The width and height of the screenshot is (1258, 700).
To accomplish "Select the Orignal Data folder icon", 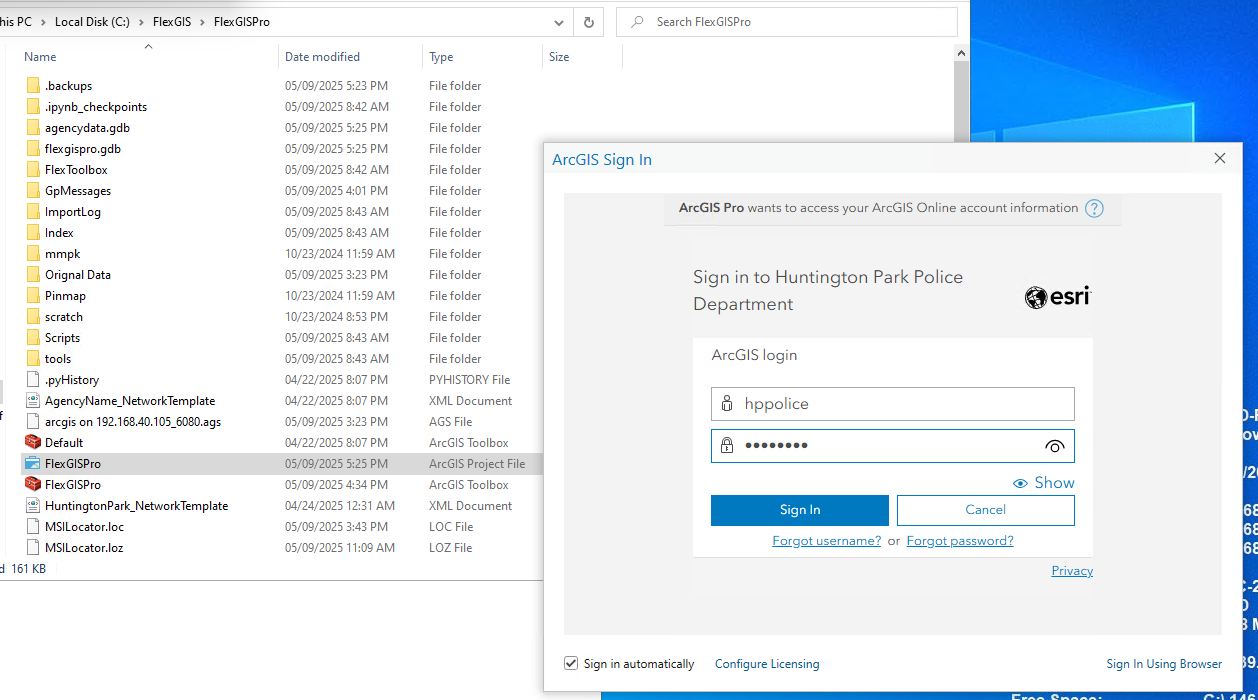I will click(33, 275).
